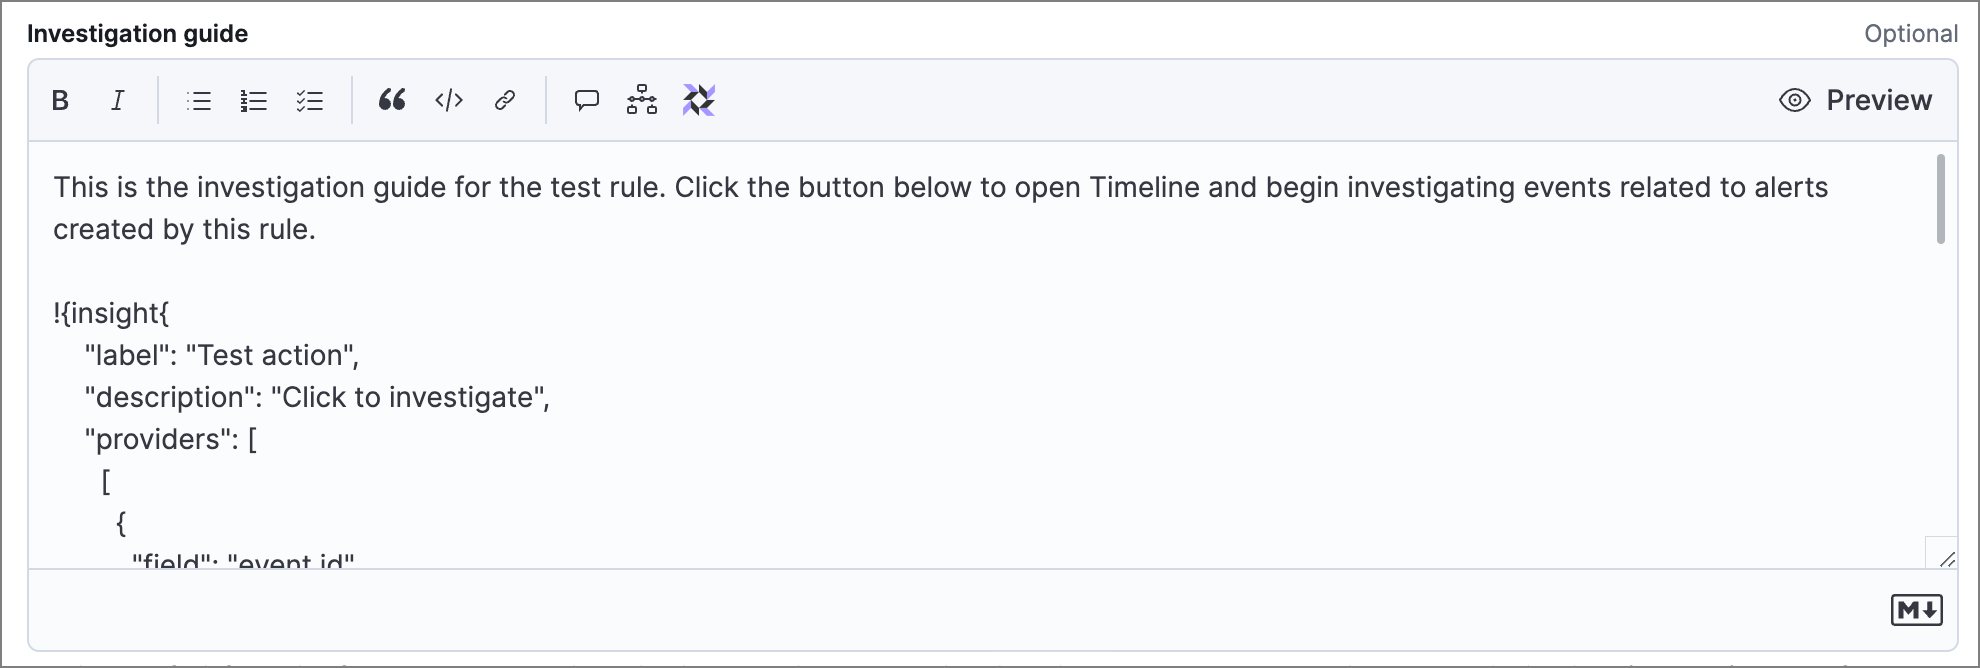Insert a task checklist
The image size is (1980, 668).
[310, 100]
